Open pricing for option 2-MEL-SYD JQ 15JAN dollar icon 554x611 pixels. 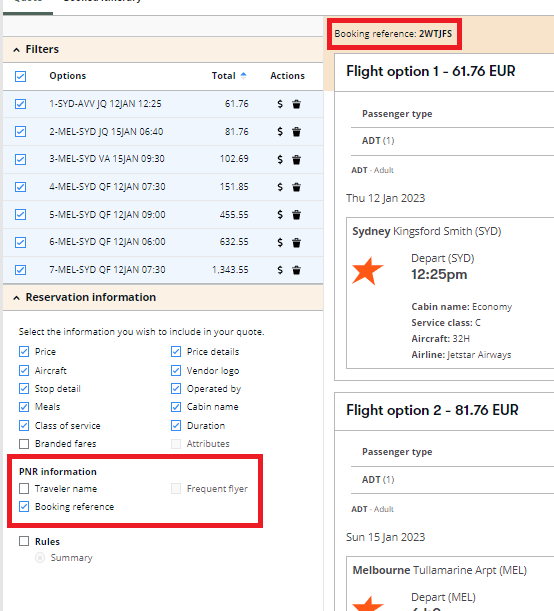pos(280,132)
